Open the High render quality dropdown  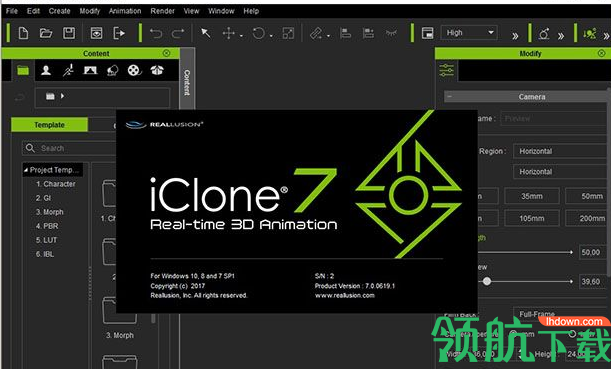coord(469,33)
